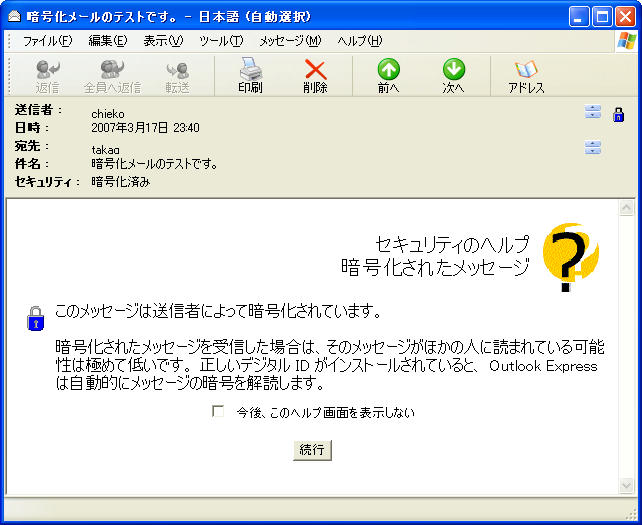Open the ヘルプ (Help) menu

pyautogui.click(x=359, y=41)
